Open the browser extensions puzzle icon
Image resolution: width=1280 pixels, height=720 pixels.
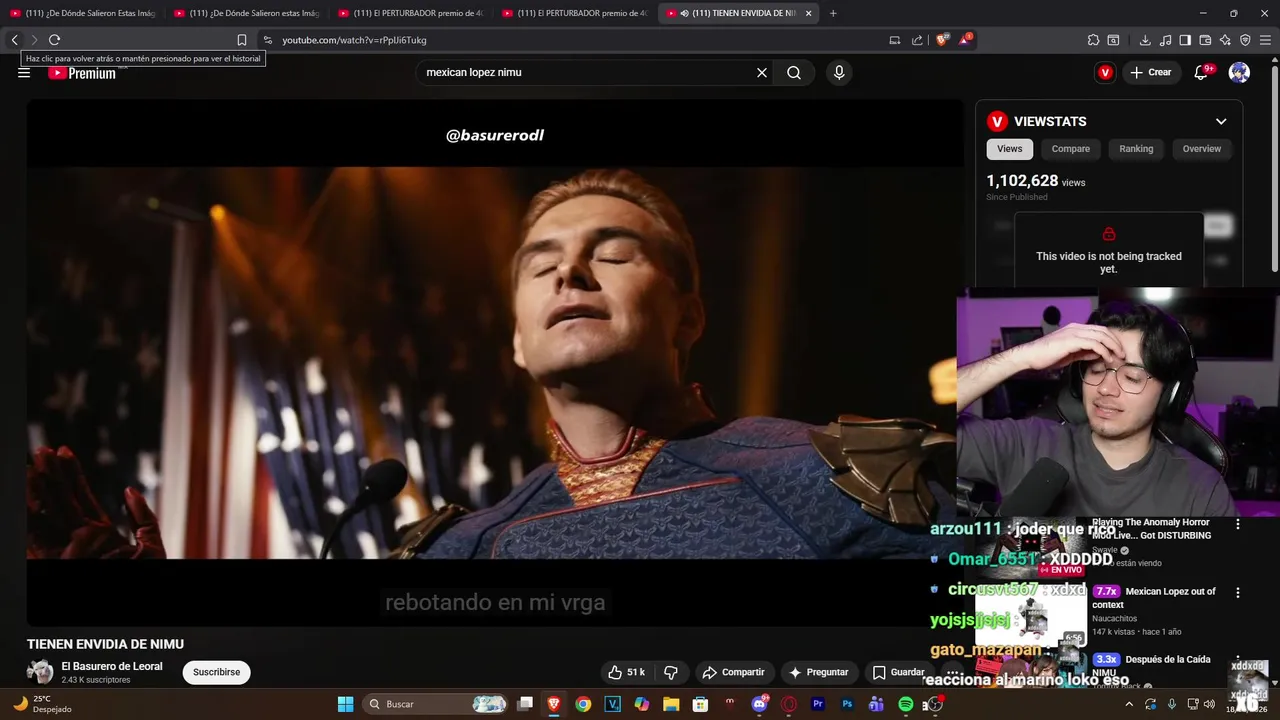click(1093, 40)
